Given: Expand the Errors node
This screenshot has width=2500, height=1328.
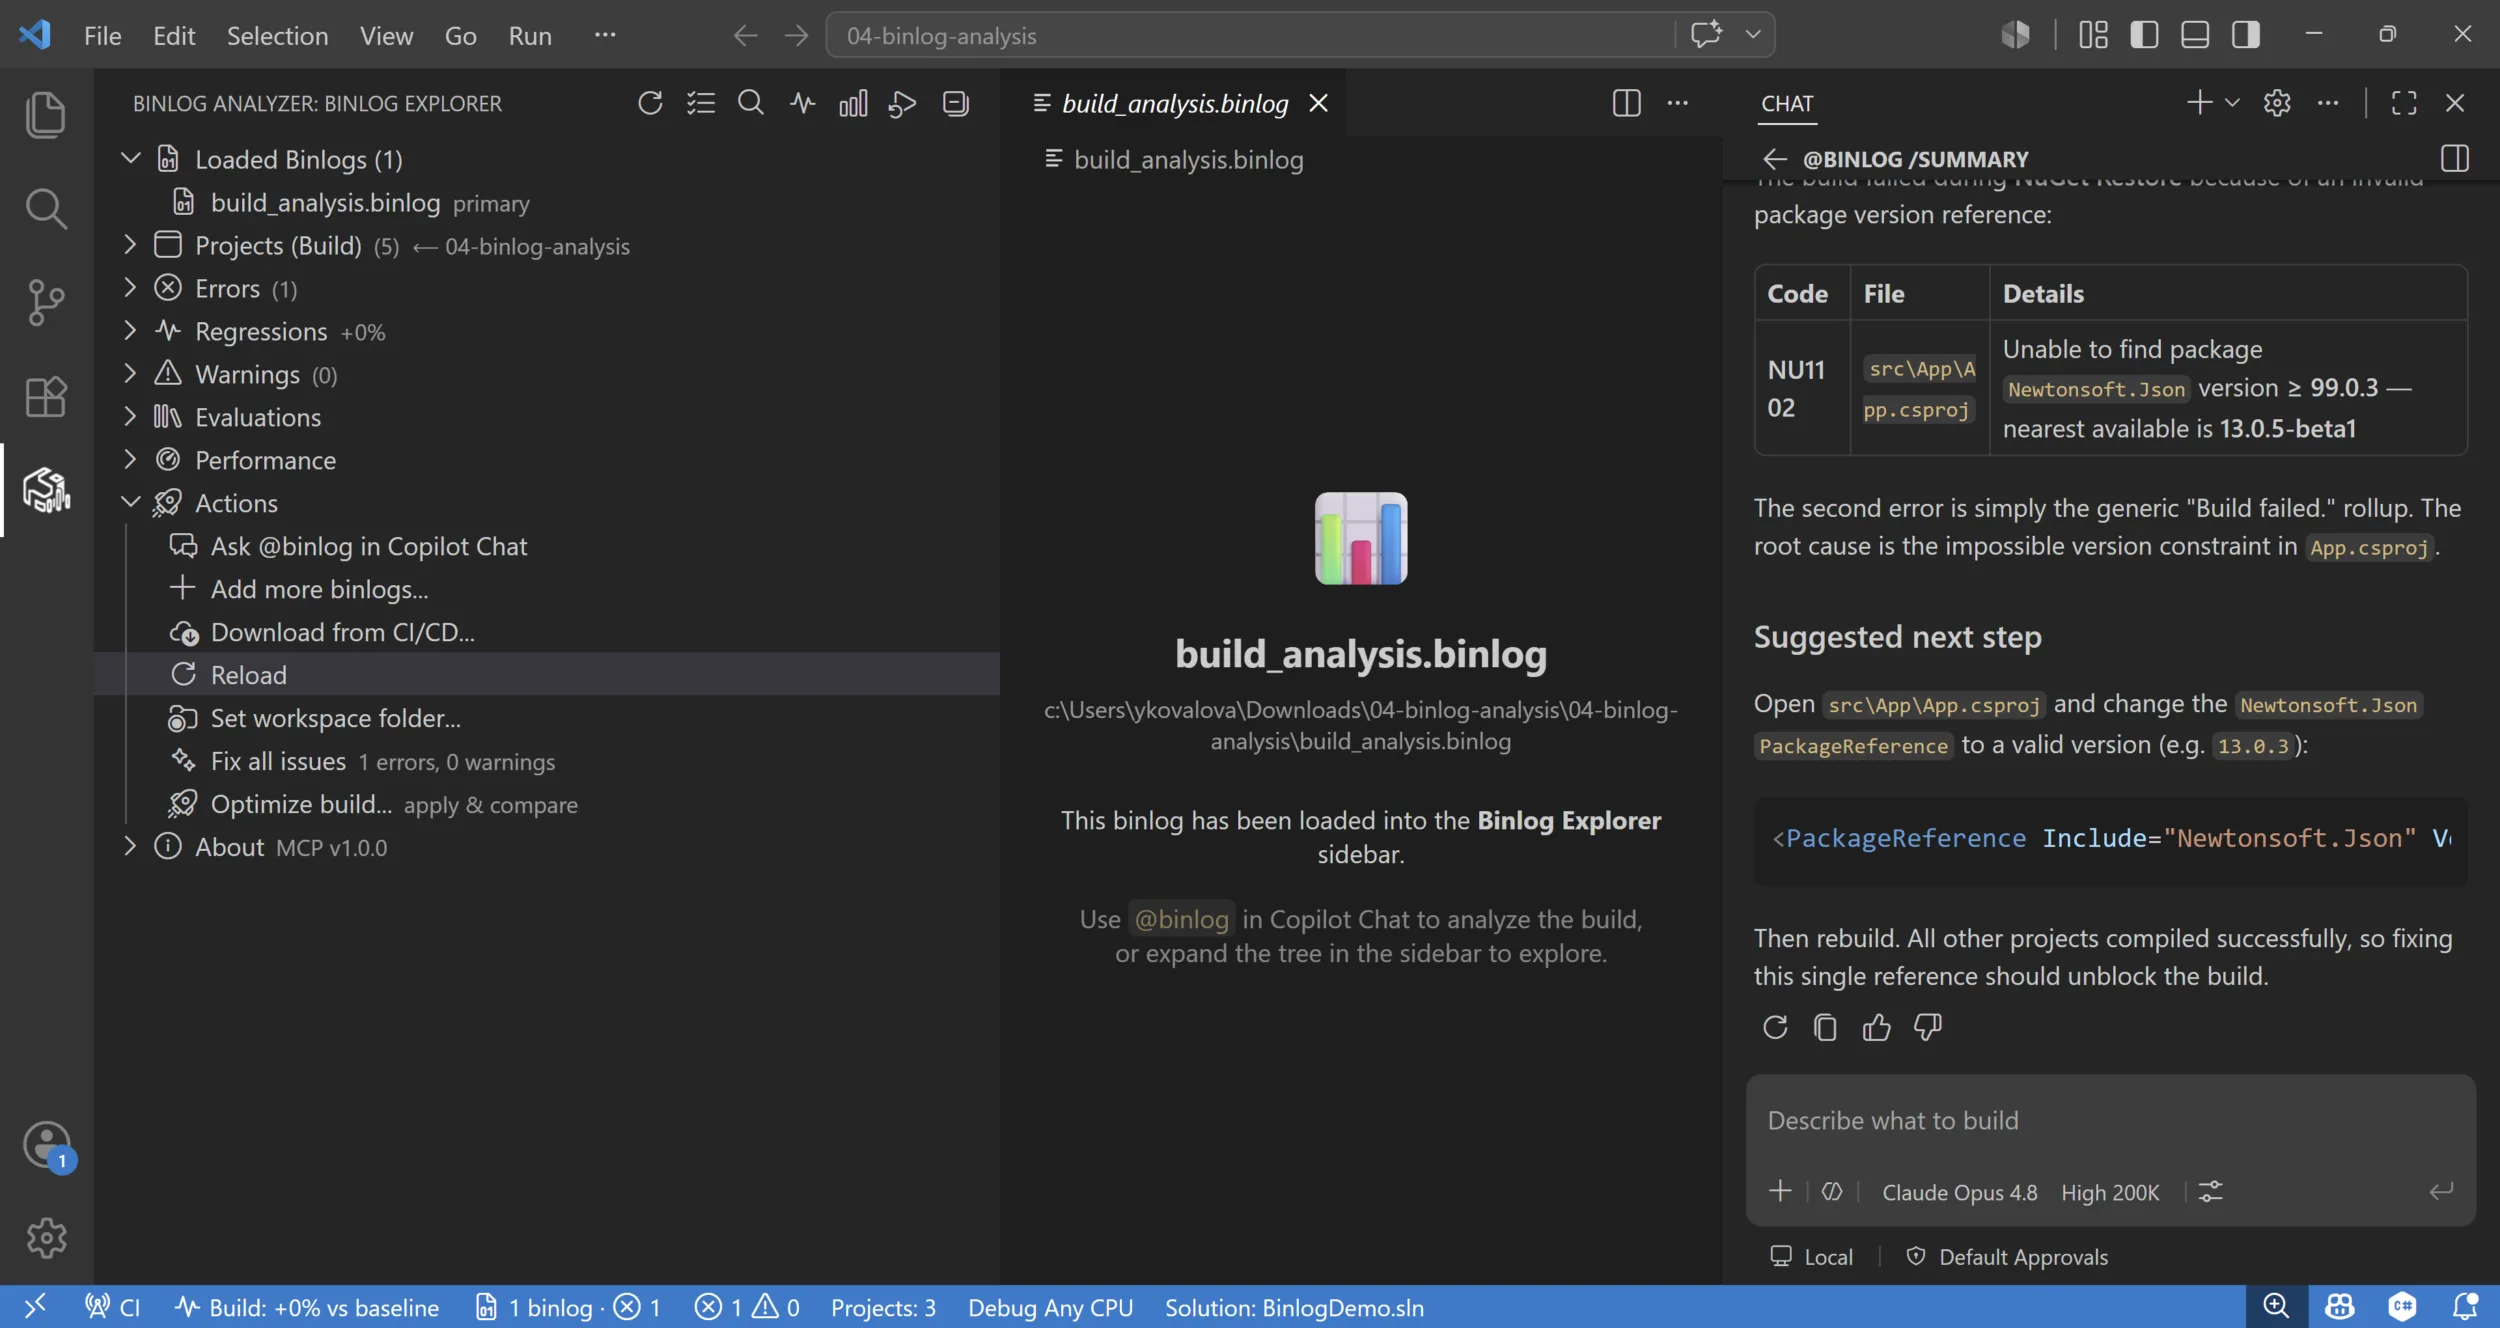Looking at the screenshot, I should point(130,288).
